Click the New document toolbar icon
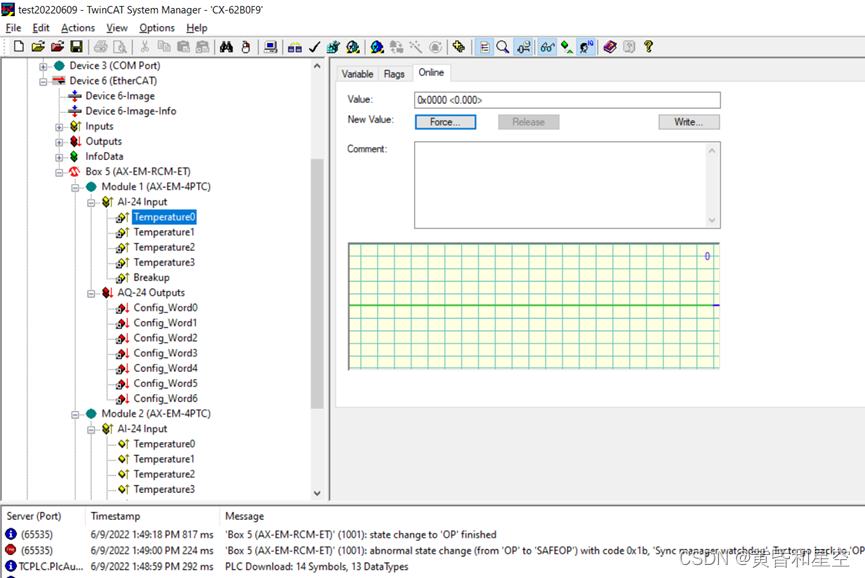The height and width of the screenshot is (578, 865). pyautogui.click(x=19, y=47)
